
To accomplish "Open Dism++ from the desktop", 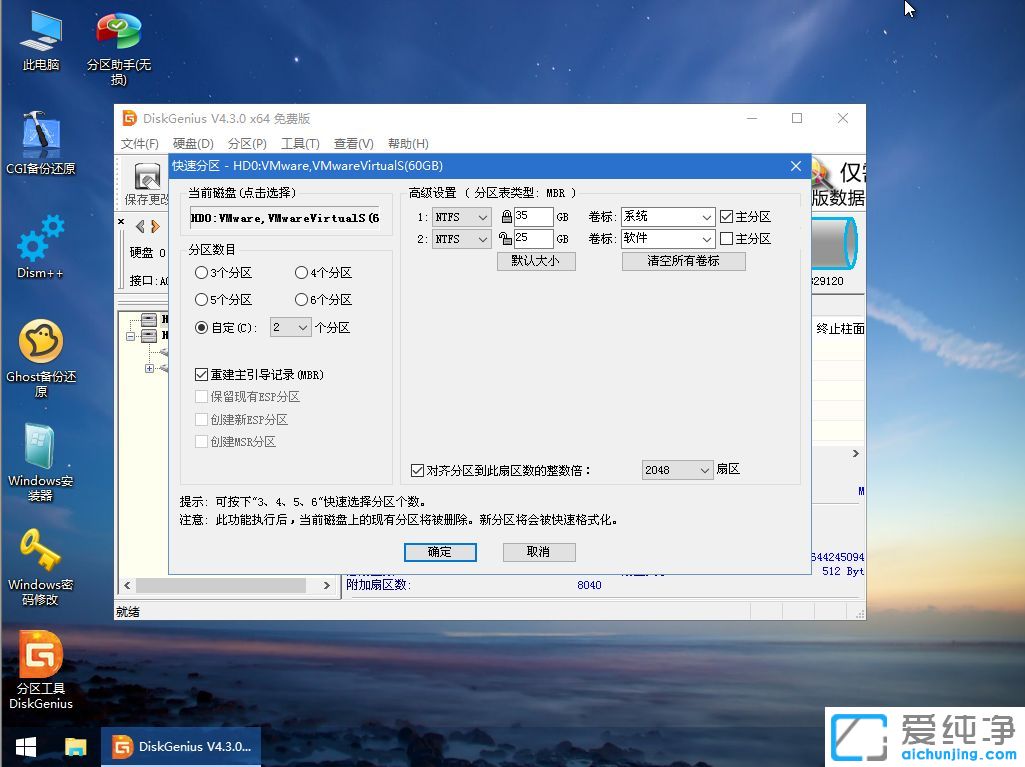I will coord(40,240).
